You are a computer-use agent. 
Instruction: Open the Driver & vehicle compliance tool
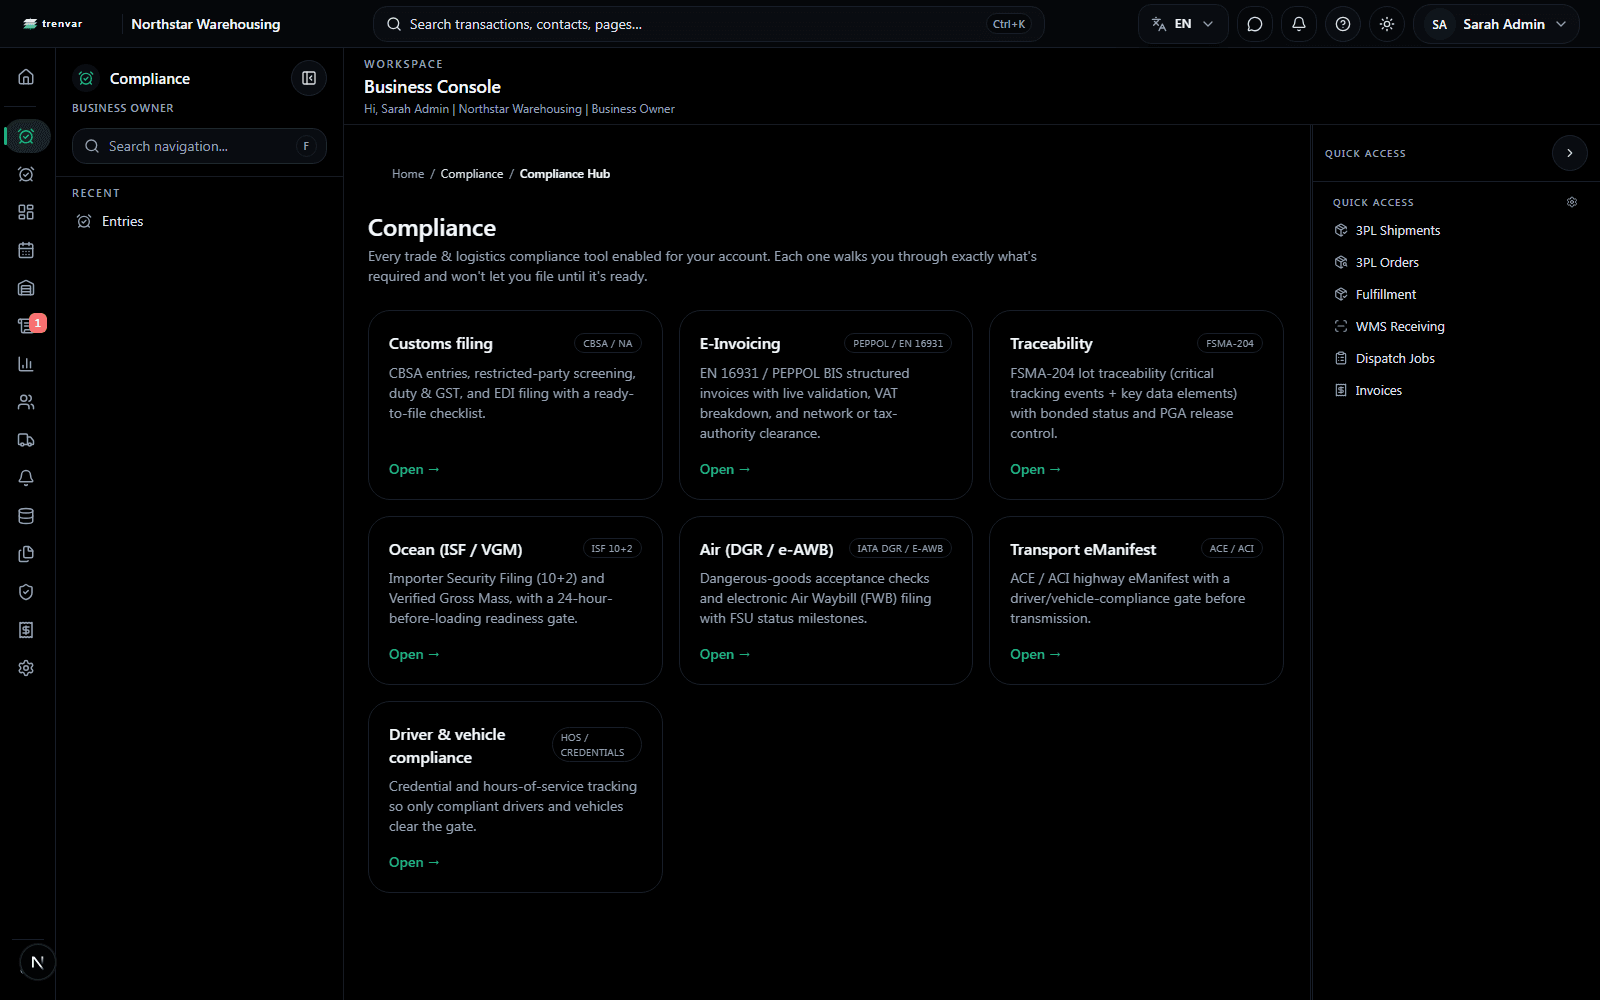click(x=414, y=862)
